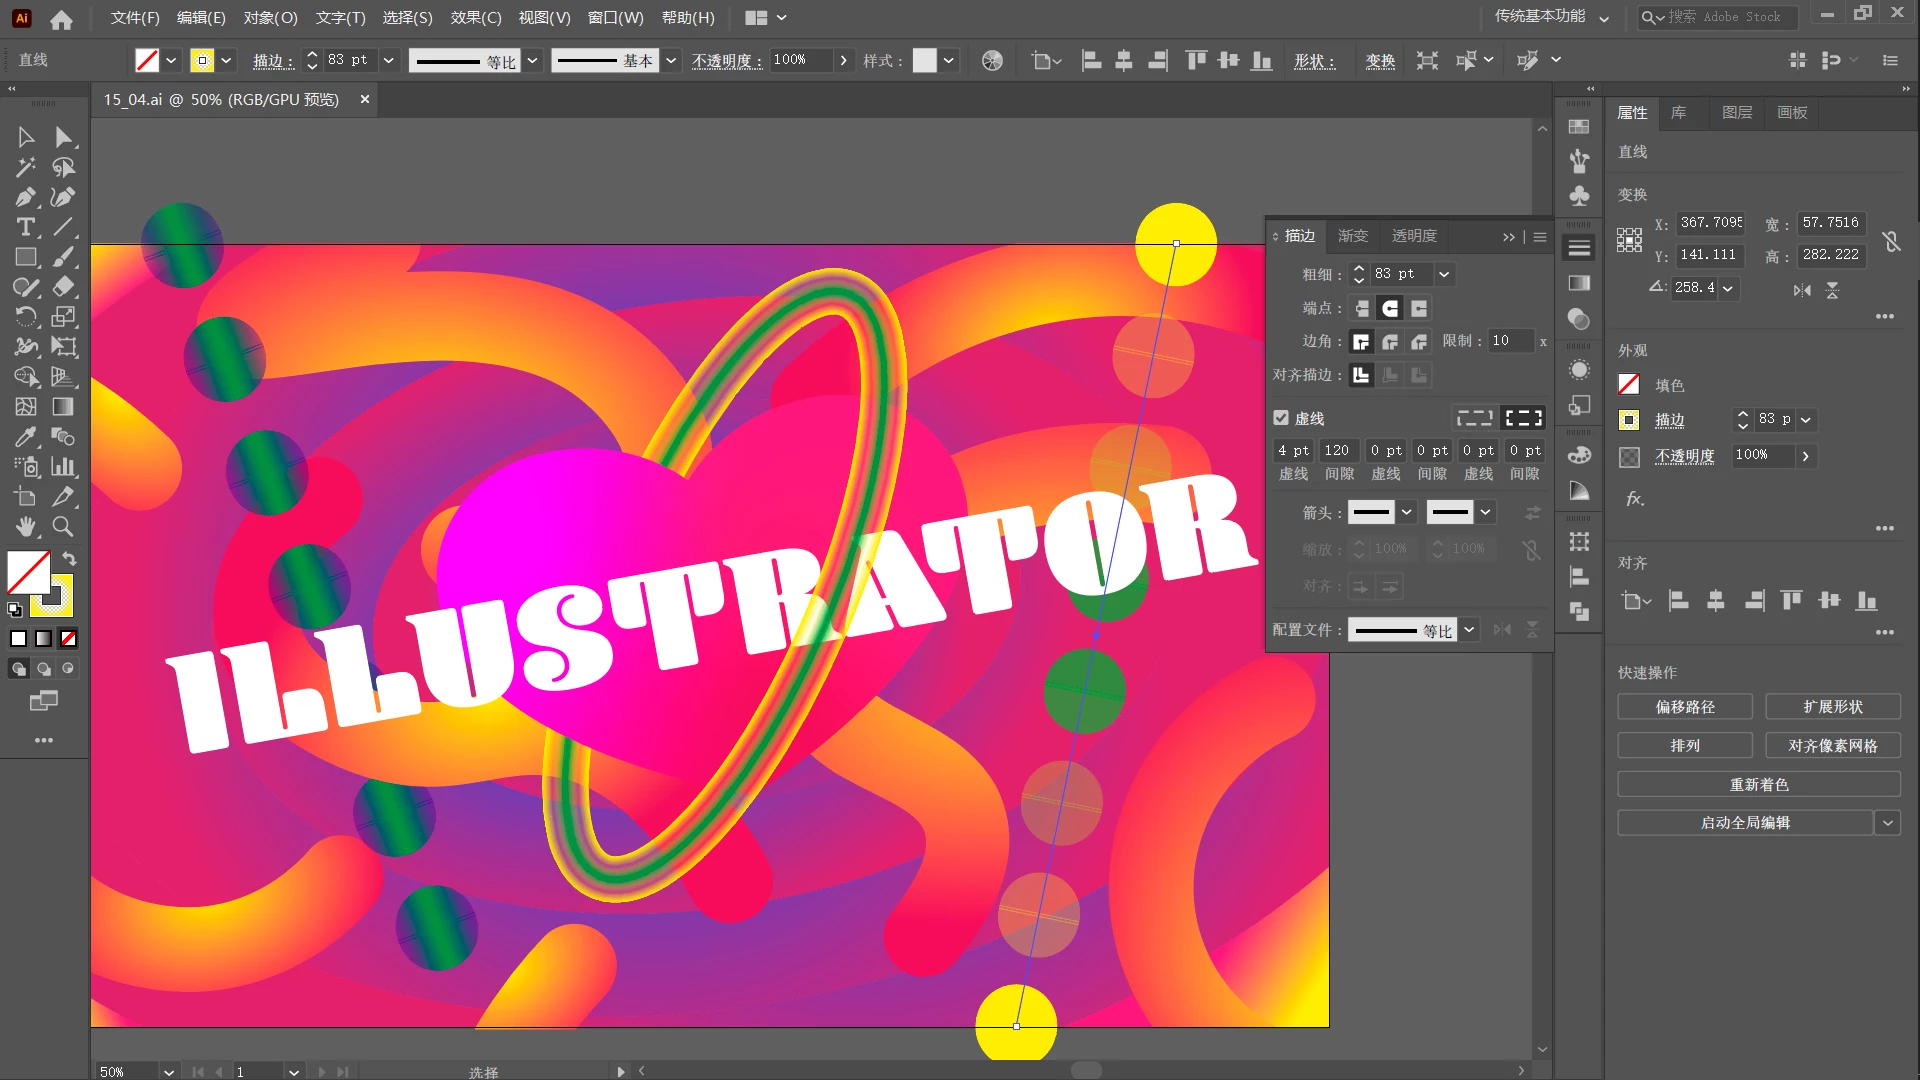Choose the Direct Selection tool
Screen dimensions: 1920x1080
pos(63,137)
